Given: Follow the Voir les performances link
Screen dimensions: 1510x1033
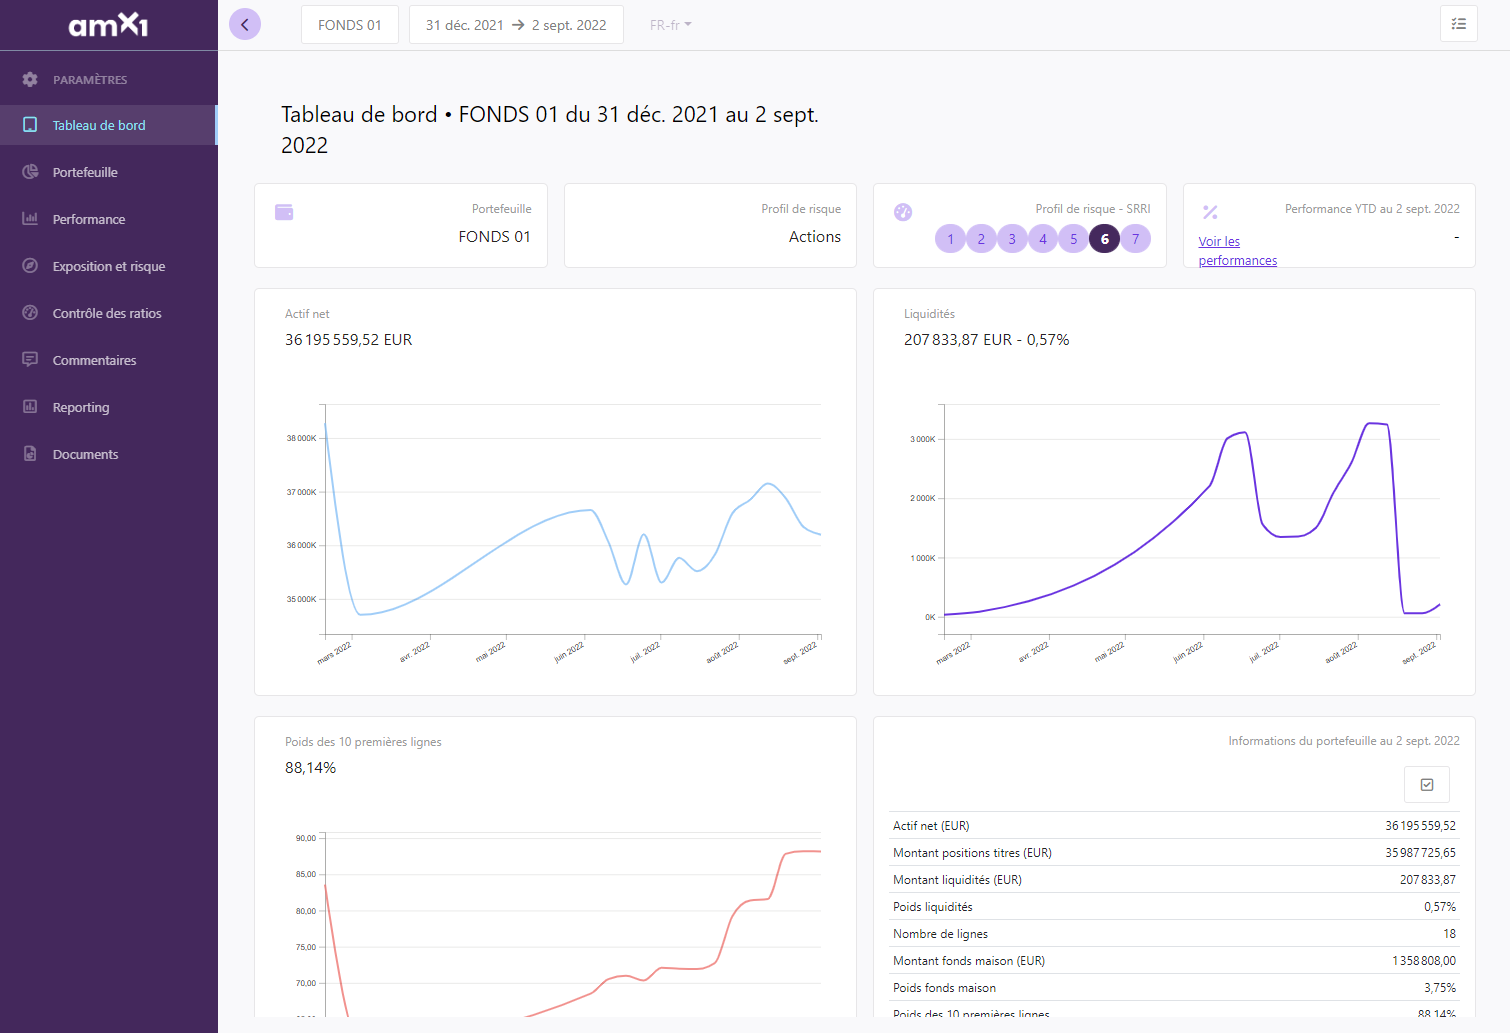Looking at the screenshot, I should click(1238, 251).
